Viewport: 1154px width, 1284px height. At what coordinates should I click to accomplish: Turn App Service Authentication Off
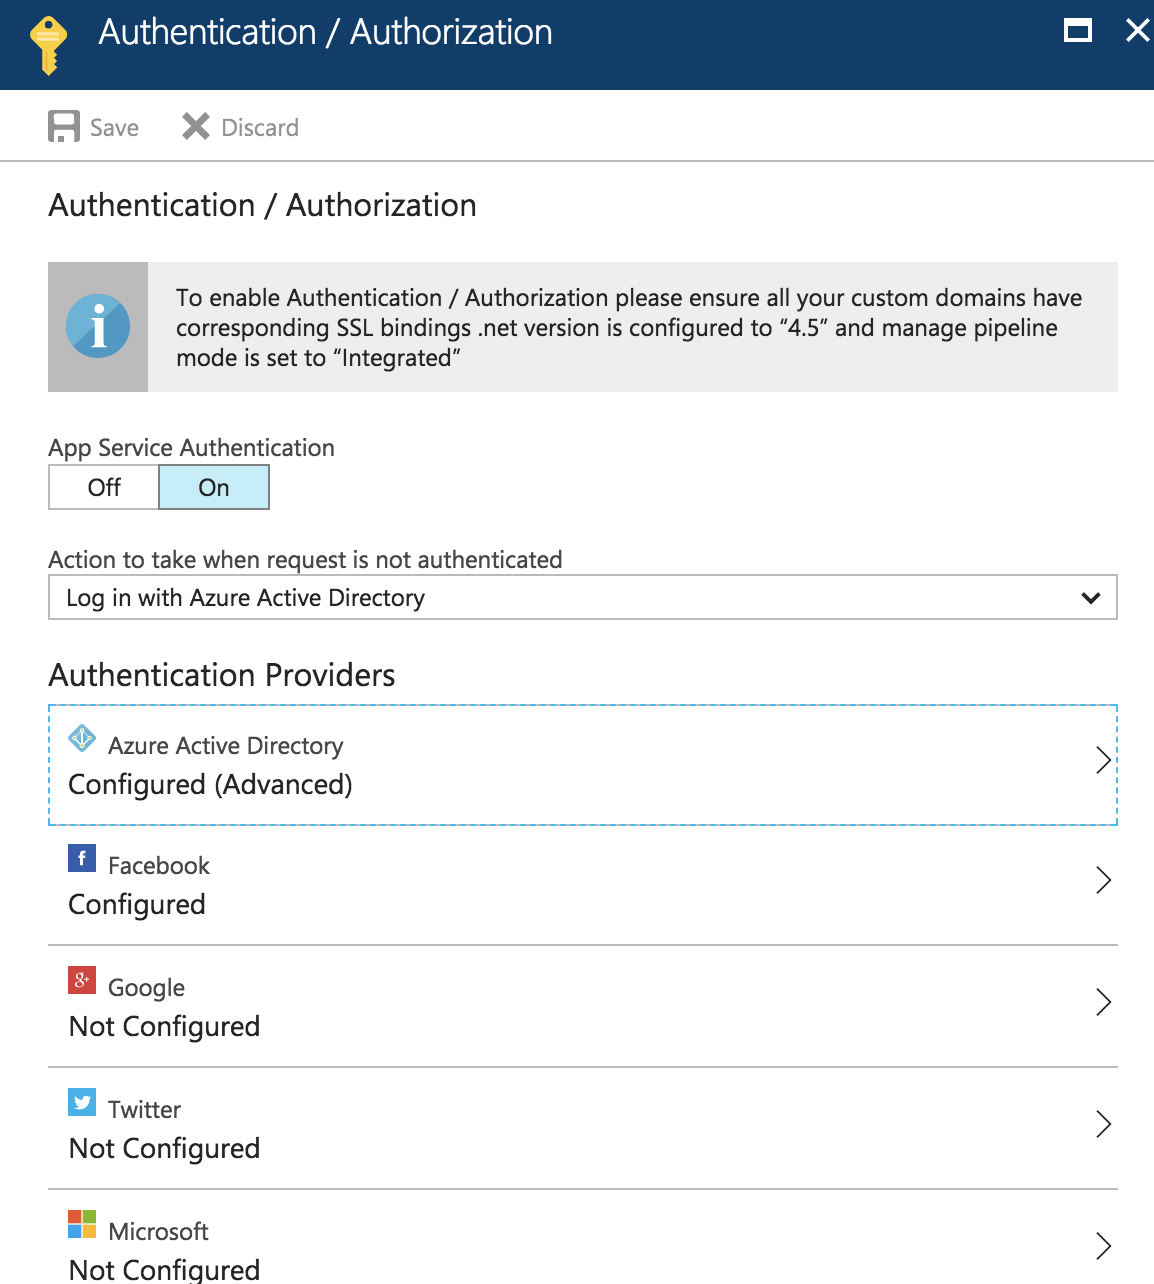(x=104, y=487)
